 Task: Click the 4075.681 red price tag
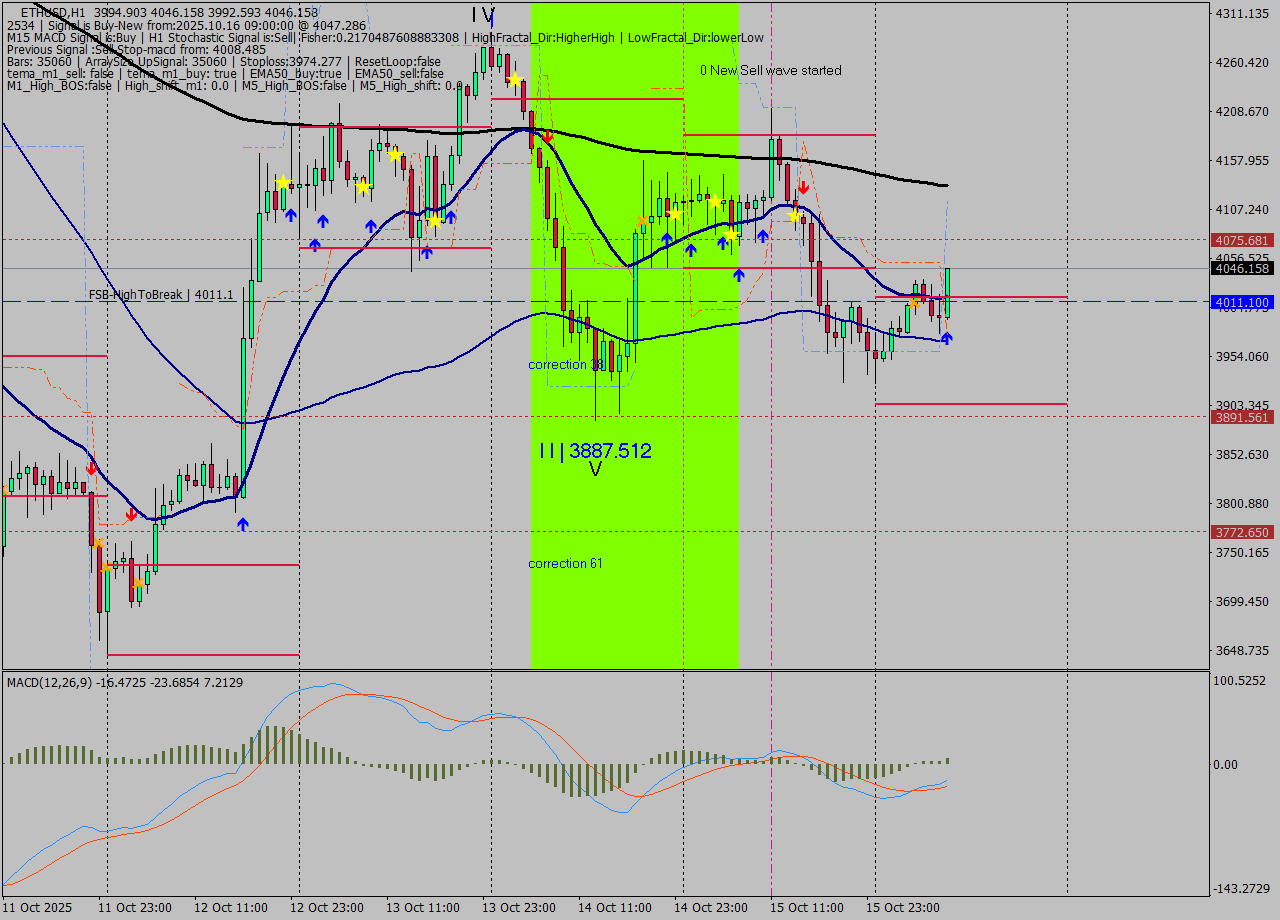(x=1241, y=240)
